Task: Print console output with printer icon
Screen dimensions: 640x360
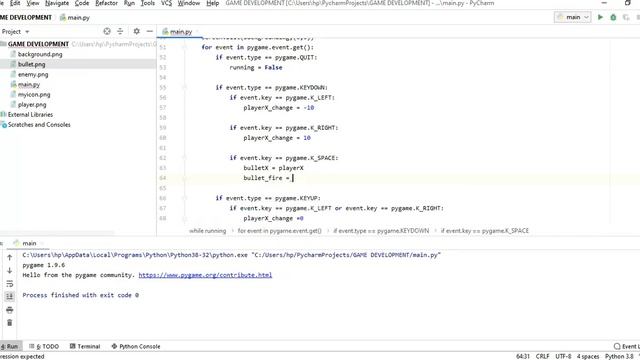Action: click(9, 310)
